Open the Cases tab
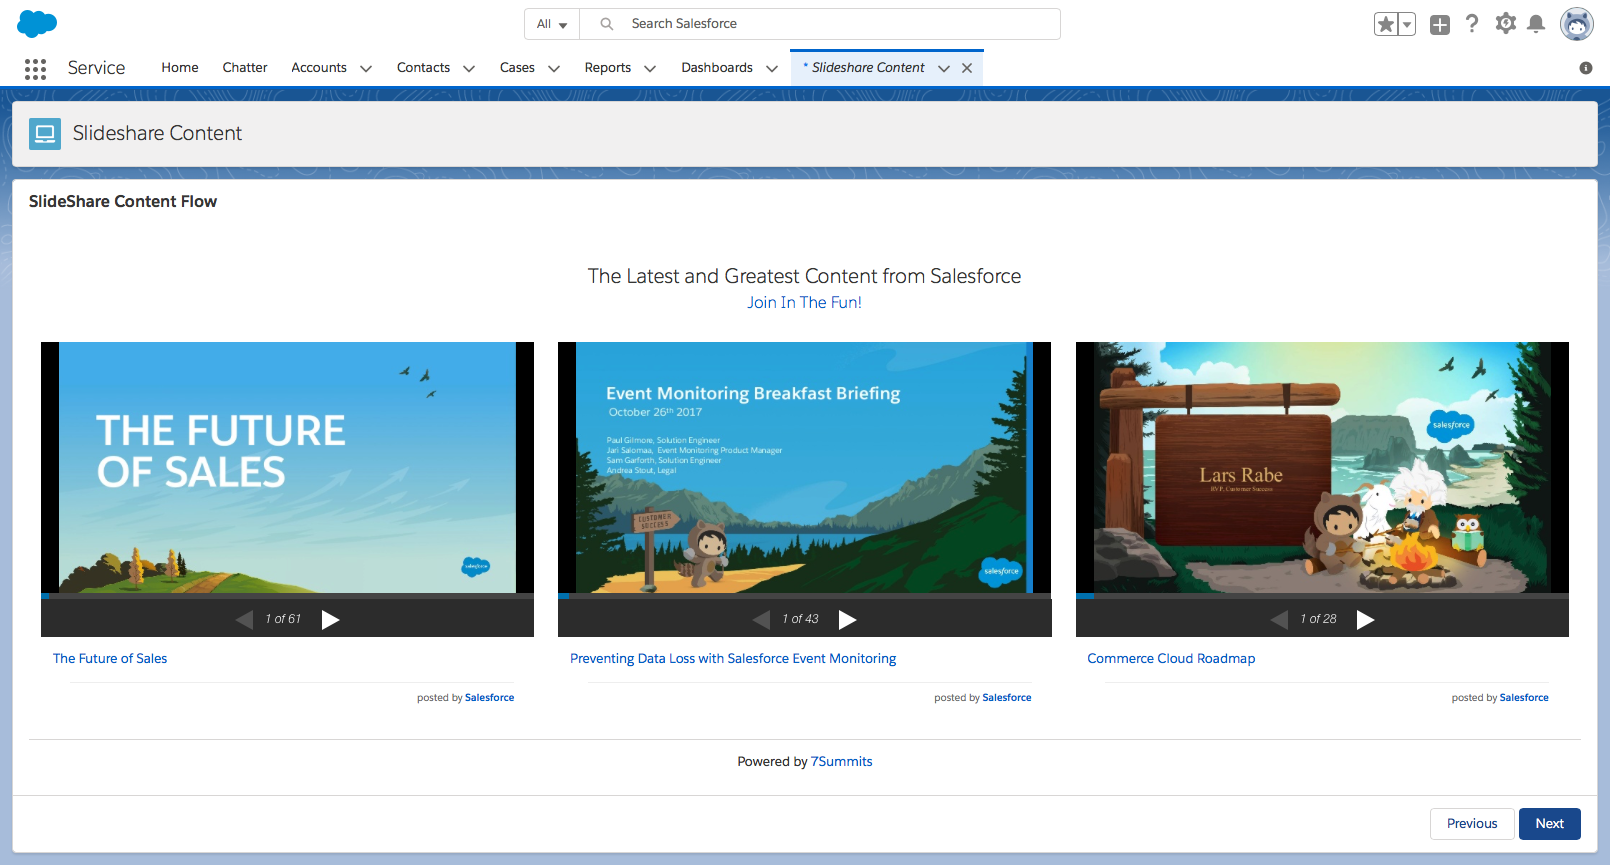The width and height of the screenshot is (1610, 865). coord(517,67)
